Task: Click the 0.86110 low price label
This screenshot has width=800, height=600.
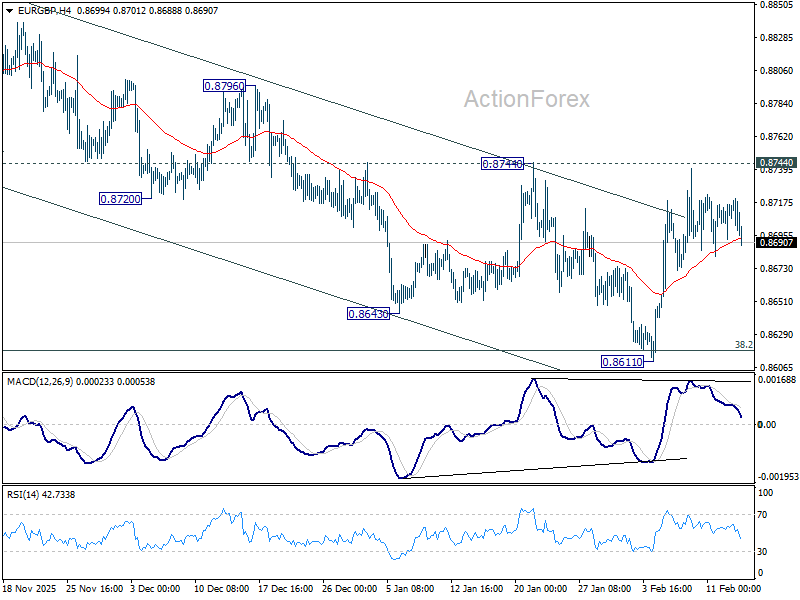Action: [620, 361]
